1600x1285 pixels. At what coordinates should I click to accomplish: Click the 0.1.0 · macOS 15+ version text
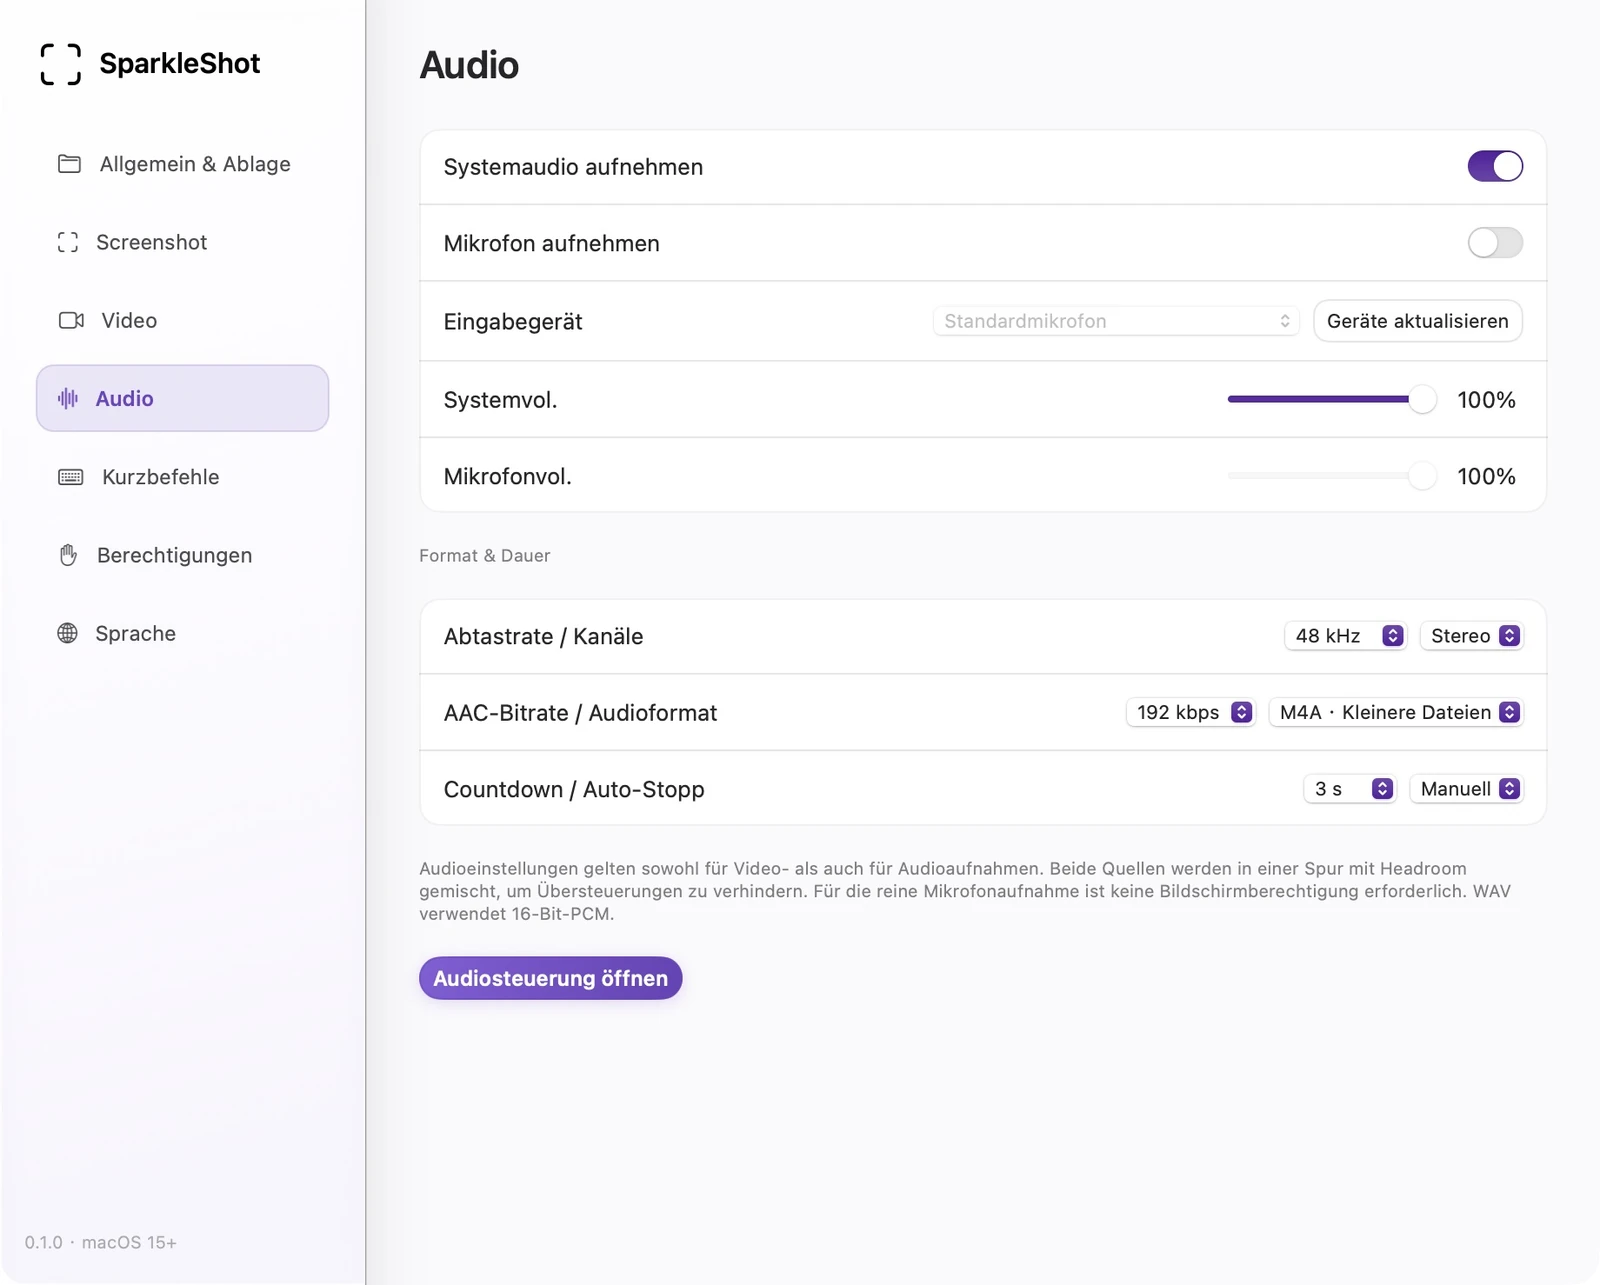101,1242
